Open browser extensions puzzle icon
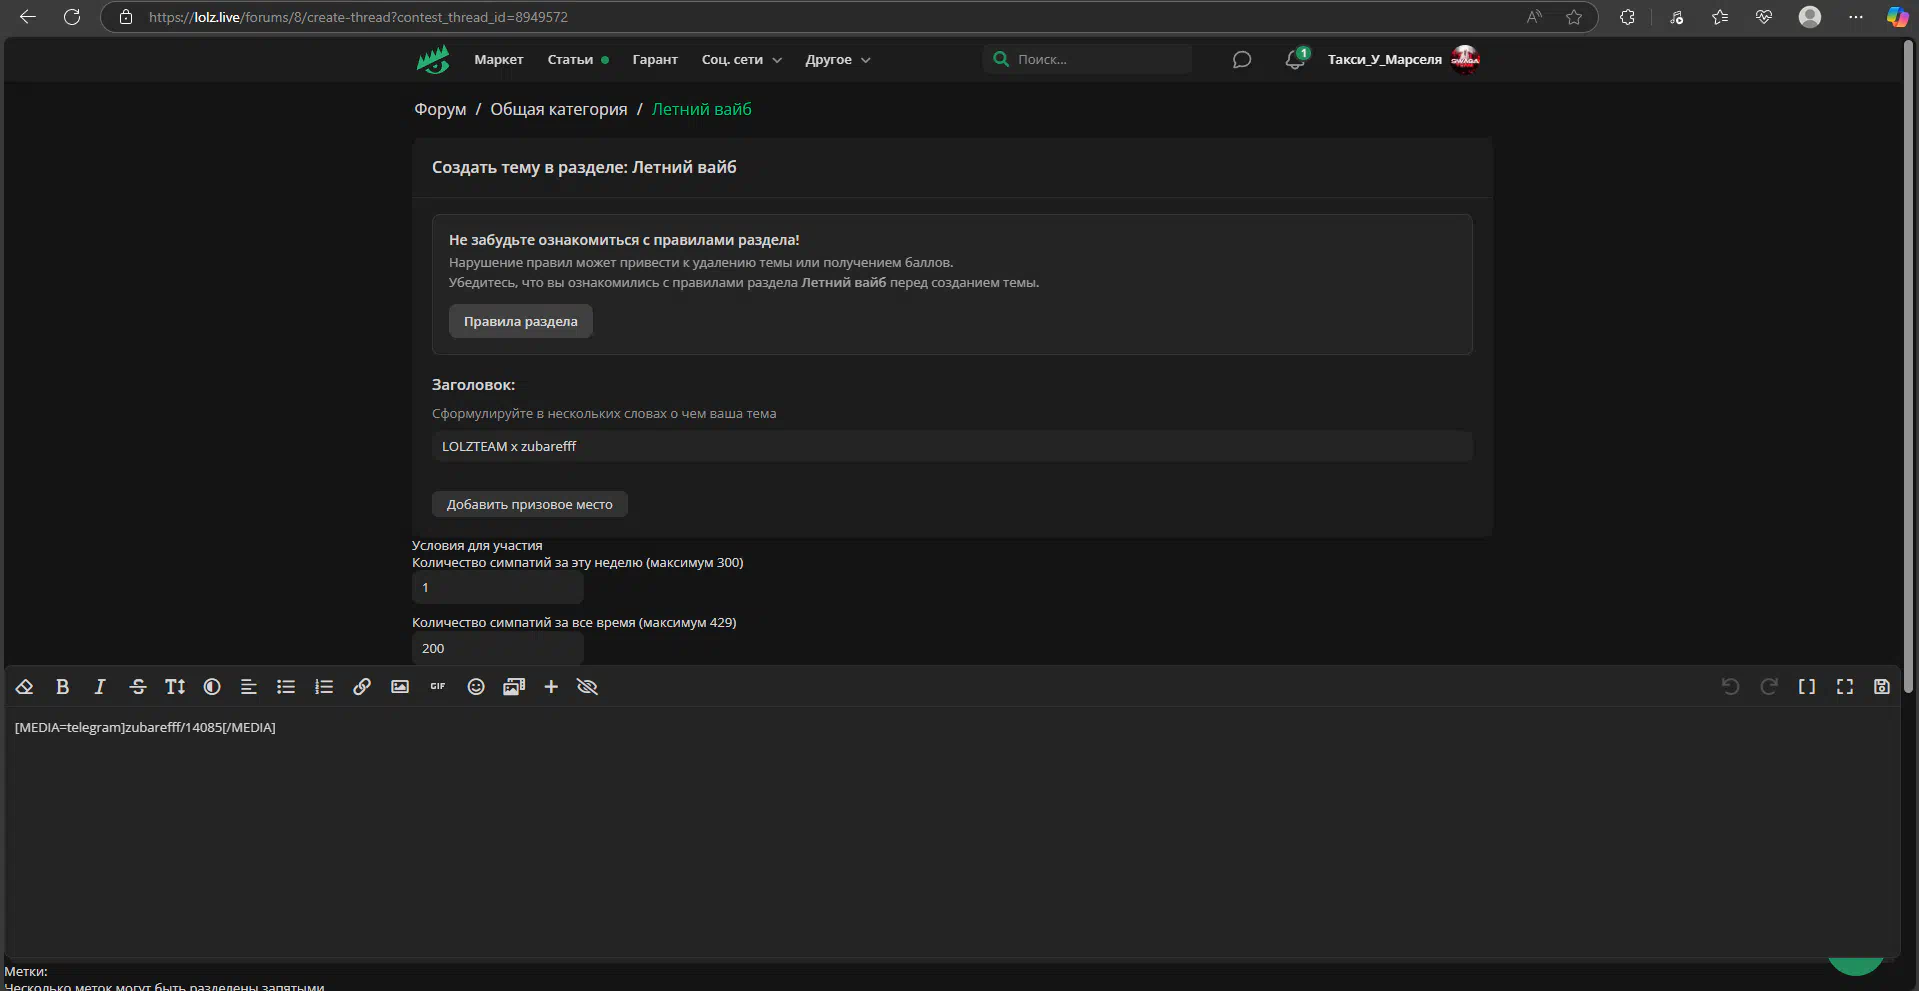 [1627, 17]
